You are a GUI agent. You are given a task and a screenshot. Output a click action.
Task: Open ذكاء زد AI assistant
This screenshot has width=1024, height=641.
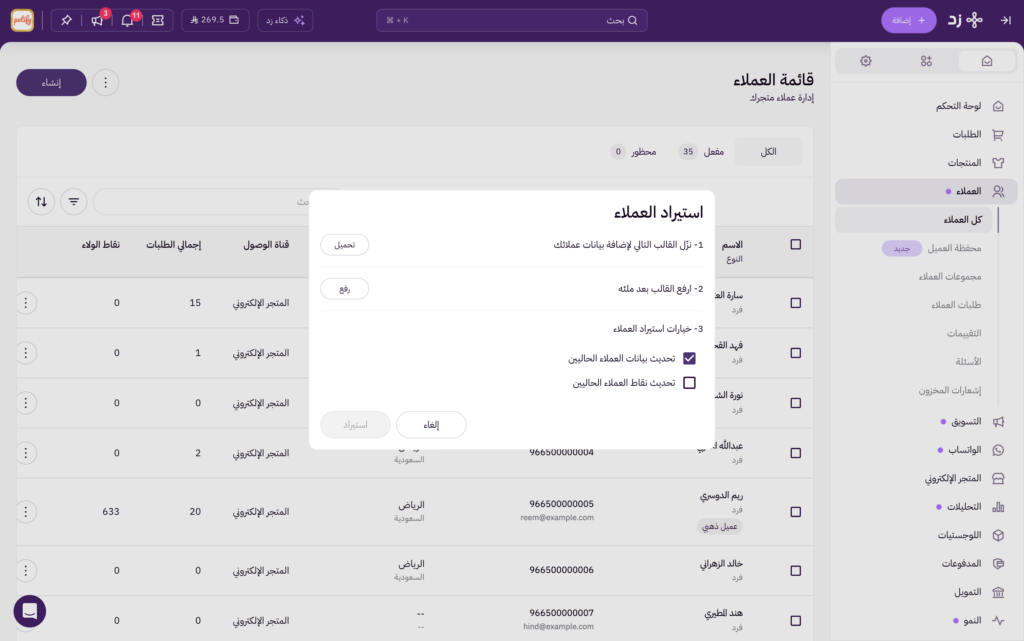(285, 20)
